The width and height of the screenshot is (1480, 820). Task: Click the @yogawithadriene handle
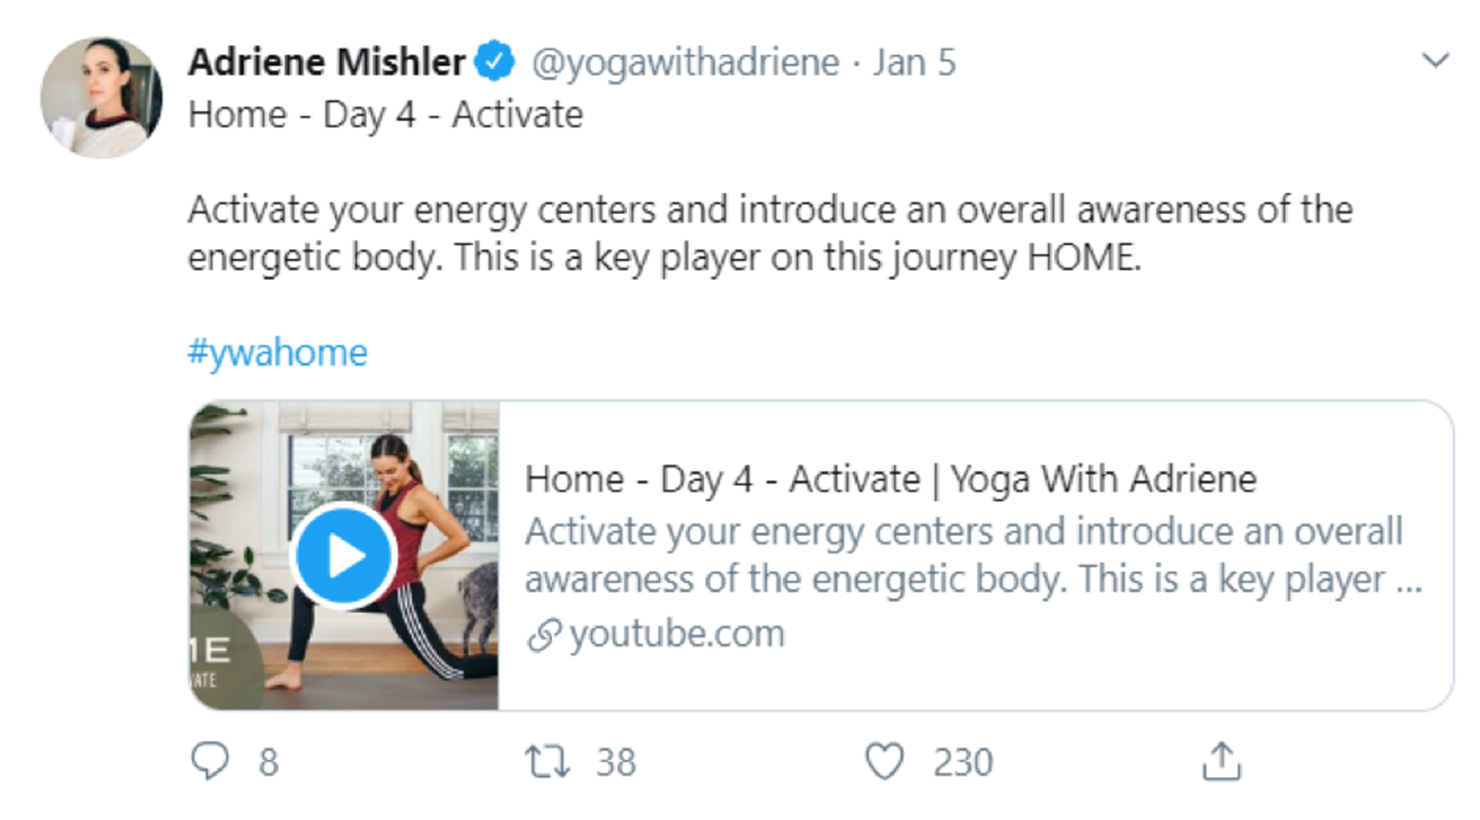click(x=685, y=62)
